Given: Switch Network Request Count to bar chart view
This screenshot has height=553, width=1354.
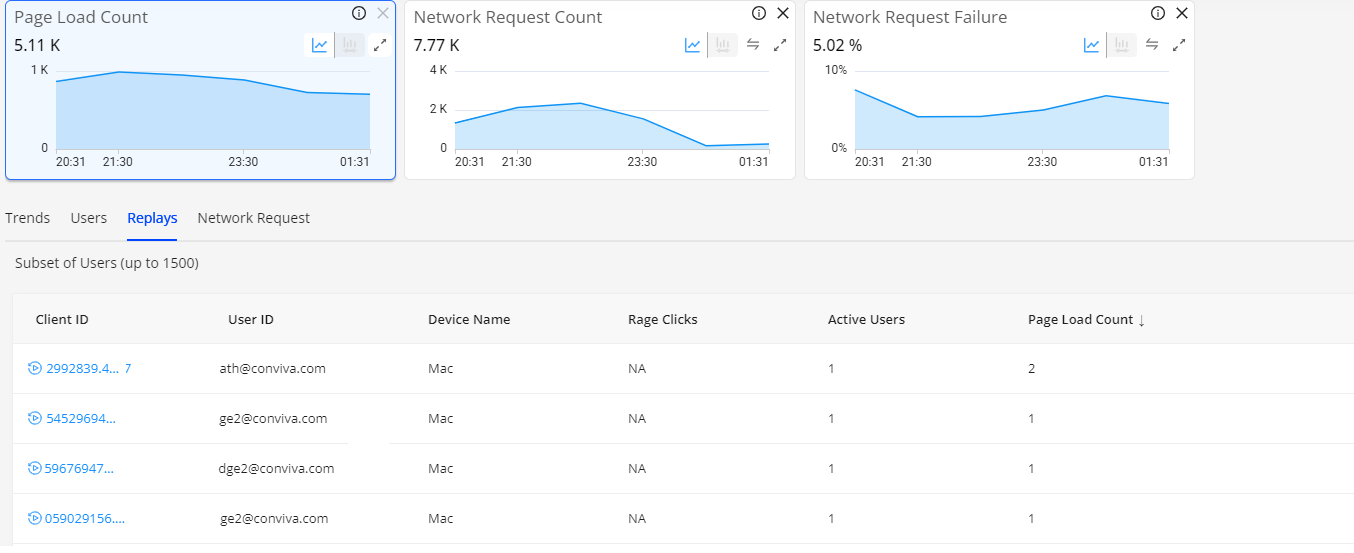Looking at the screenshot, I should tap(723, 45).
